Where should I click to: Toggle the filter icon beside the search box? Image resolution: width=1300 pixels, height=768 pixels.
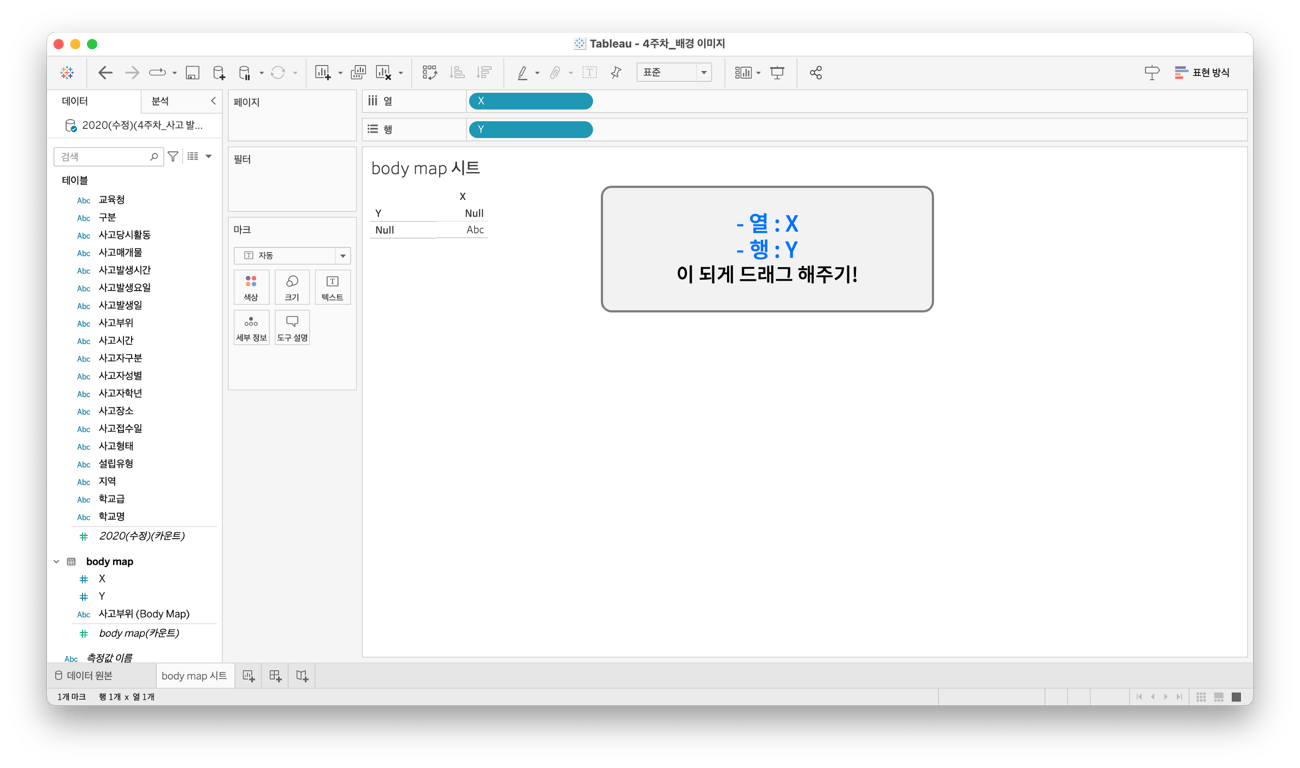[x=172, y=156]
